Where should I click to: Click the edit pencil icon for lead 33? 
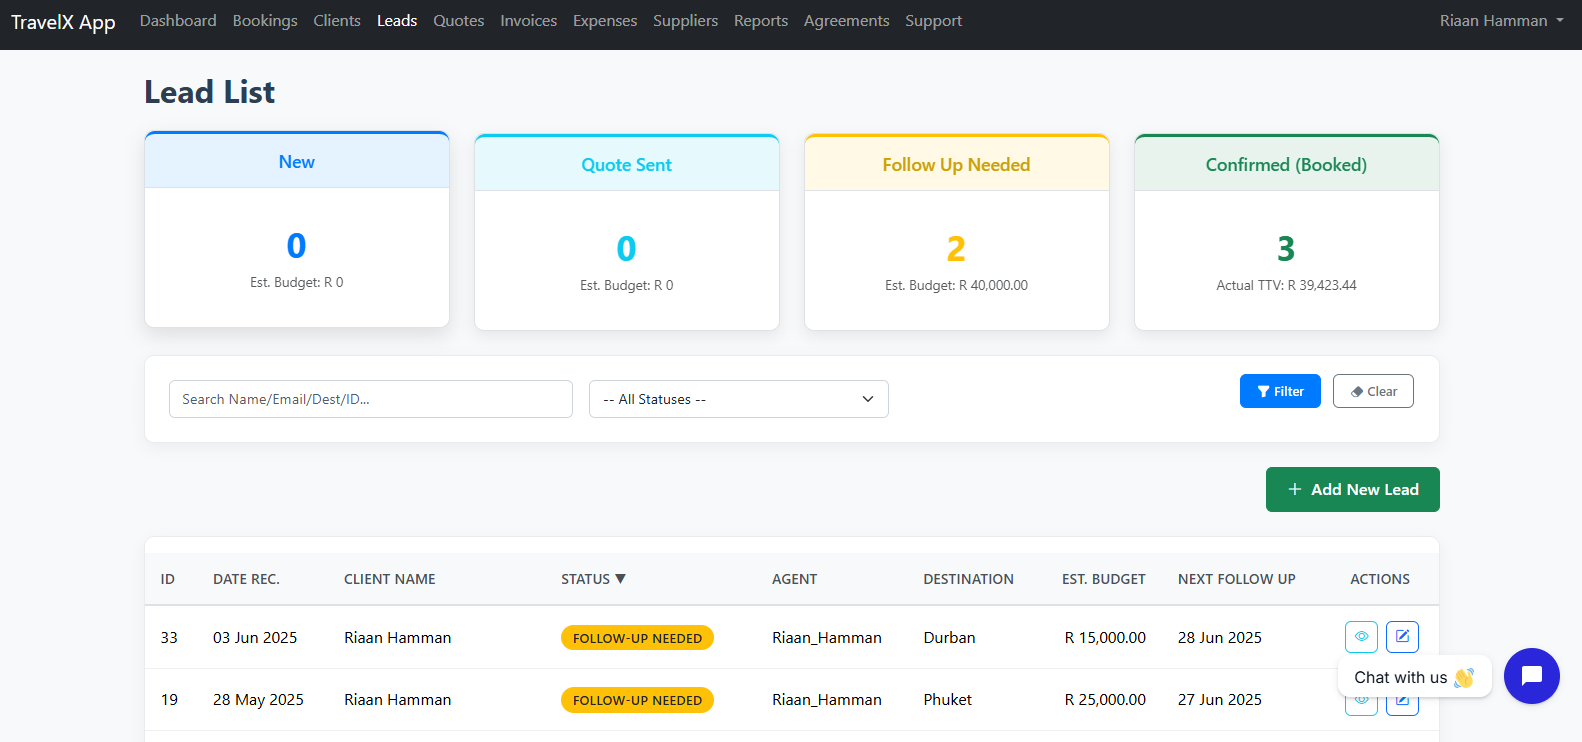tap(1402, 637)
